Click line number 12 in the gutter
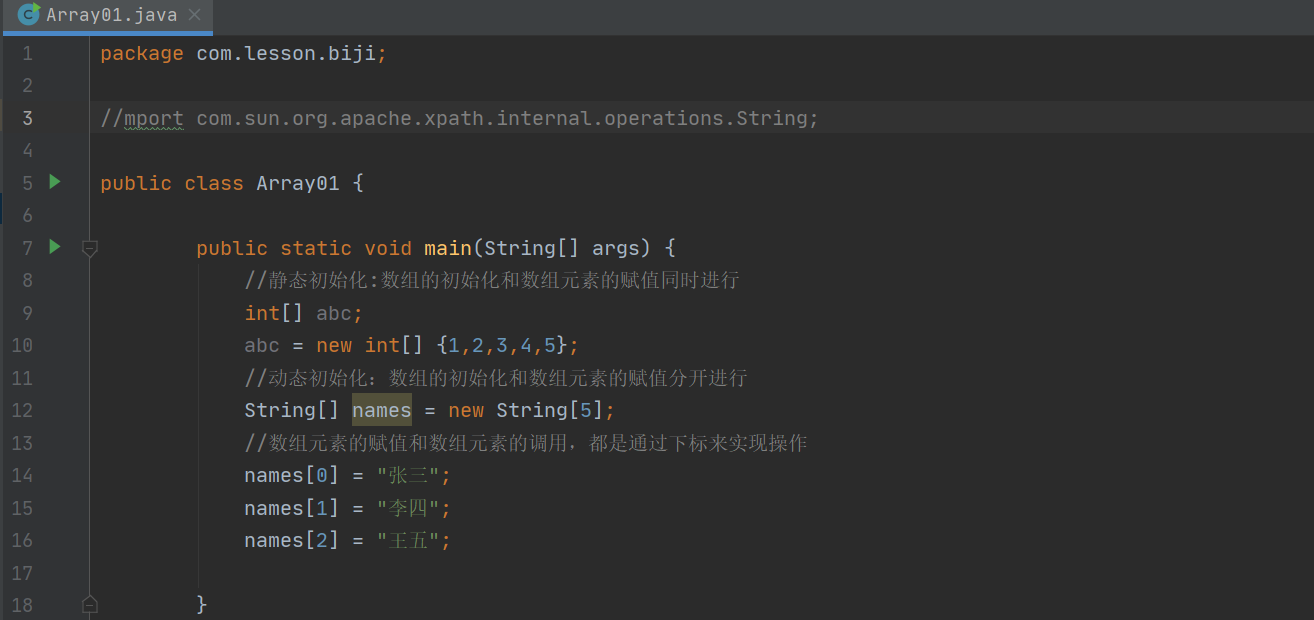1314x620 pixels. click(21, 411)
